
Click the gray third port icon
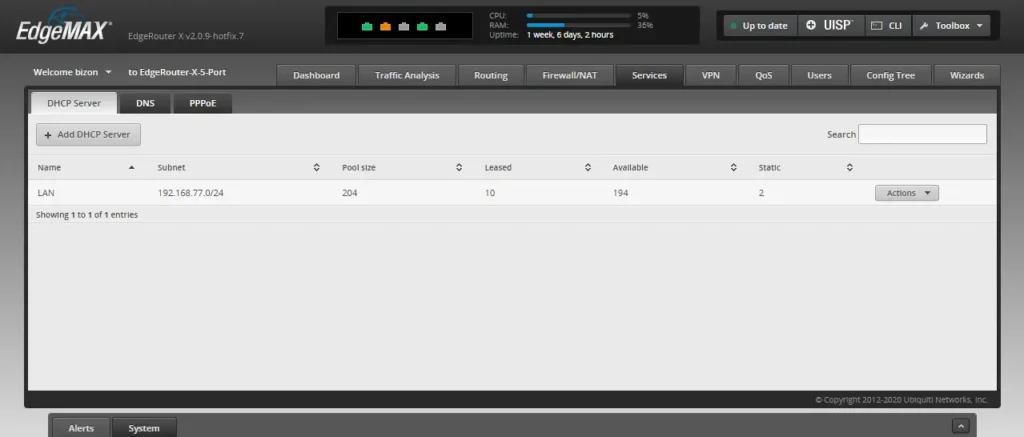click(x=404, y=27)
